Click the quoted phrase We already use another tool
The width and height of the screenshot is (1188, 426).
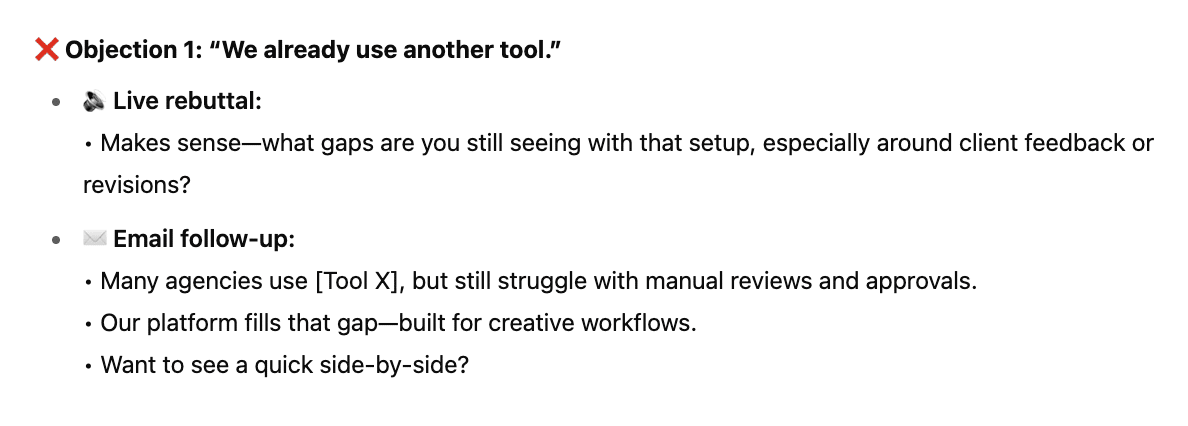pyautogui.click(x=383, y=51)
